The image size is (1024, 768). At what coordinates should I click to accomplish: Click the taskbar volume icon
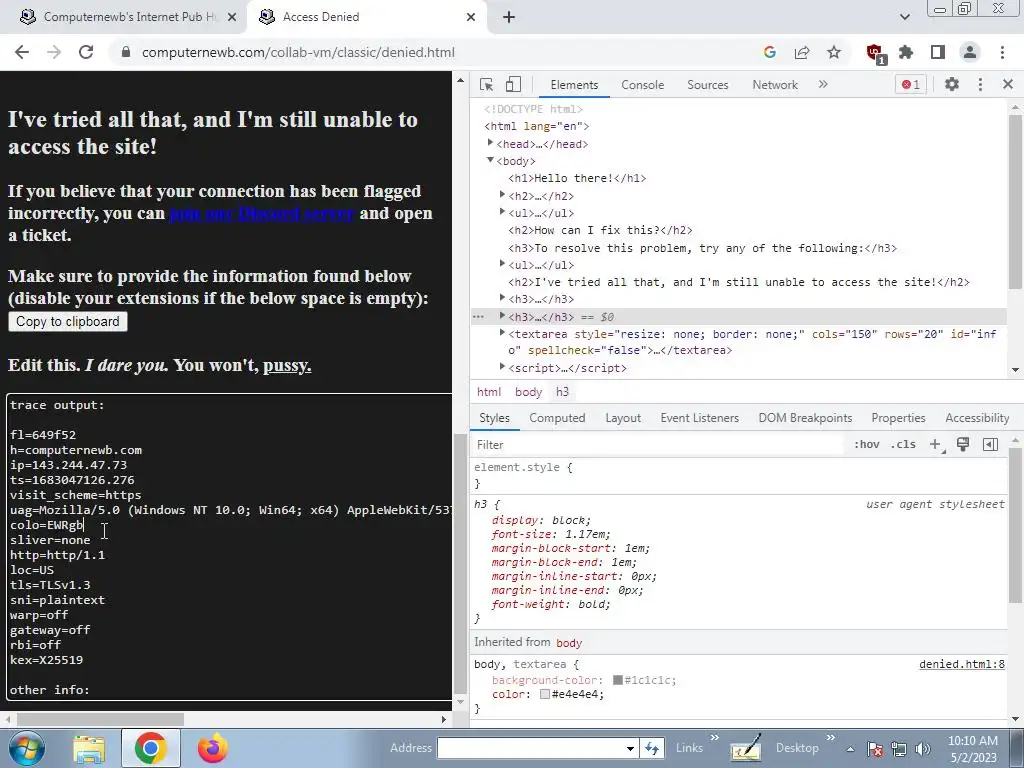pos(923,750)
